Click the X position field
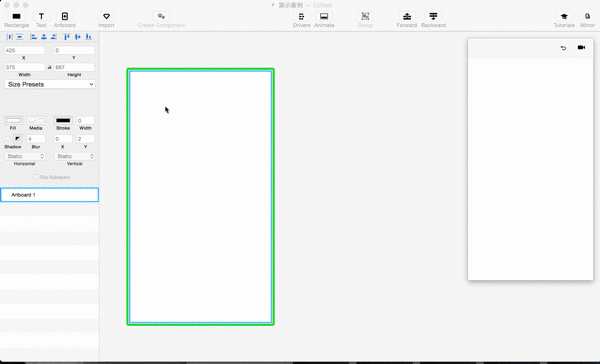Viewport: 600px width, 364px height. 25,51
